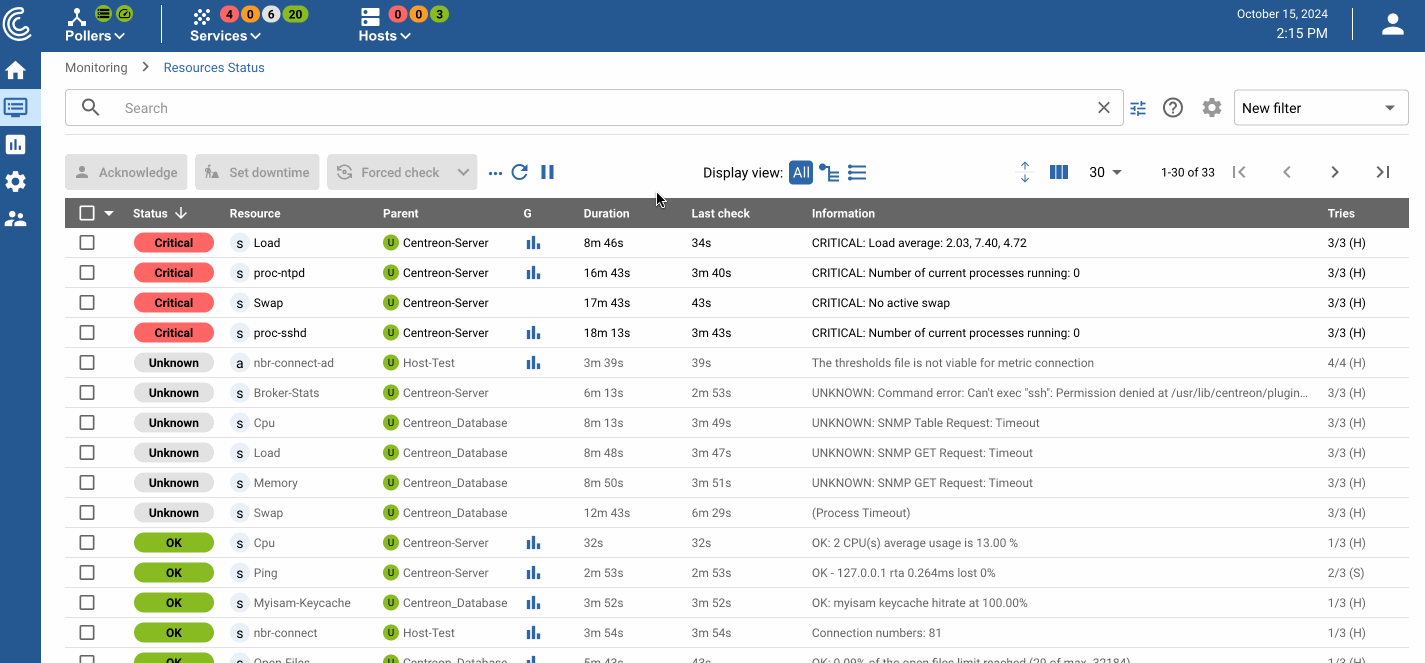Check the critical Swap row checkbox
The height and width of the screenshot is (663, 1425).
[x=87, y=303]
